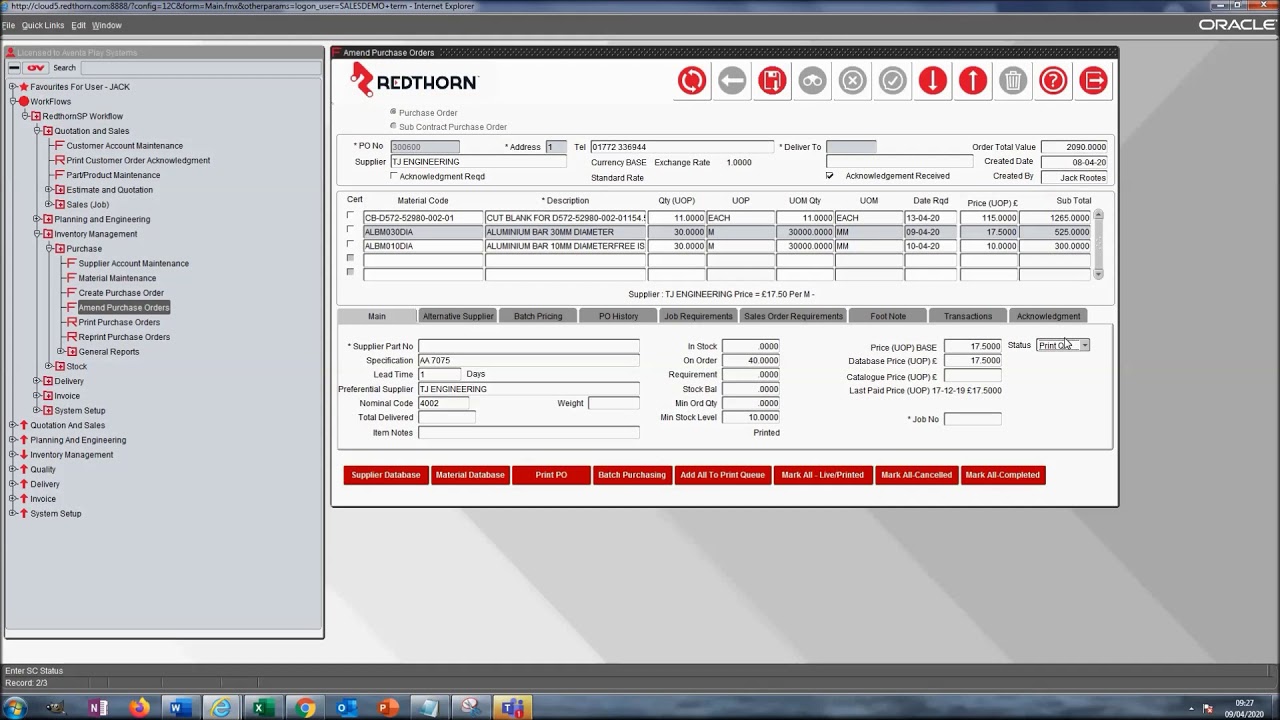Viewport: 1280px width, 720px height.
Task: Click the grey back arrow toolbar icon
Action: point(732,81)
